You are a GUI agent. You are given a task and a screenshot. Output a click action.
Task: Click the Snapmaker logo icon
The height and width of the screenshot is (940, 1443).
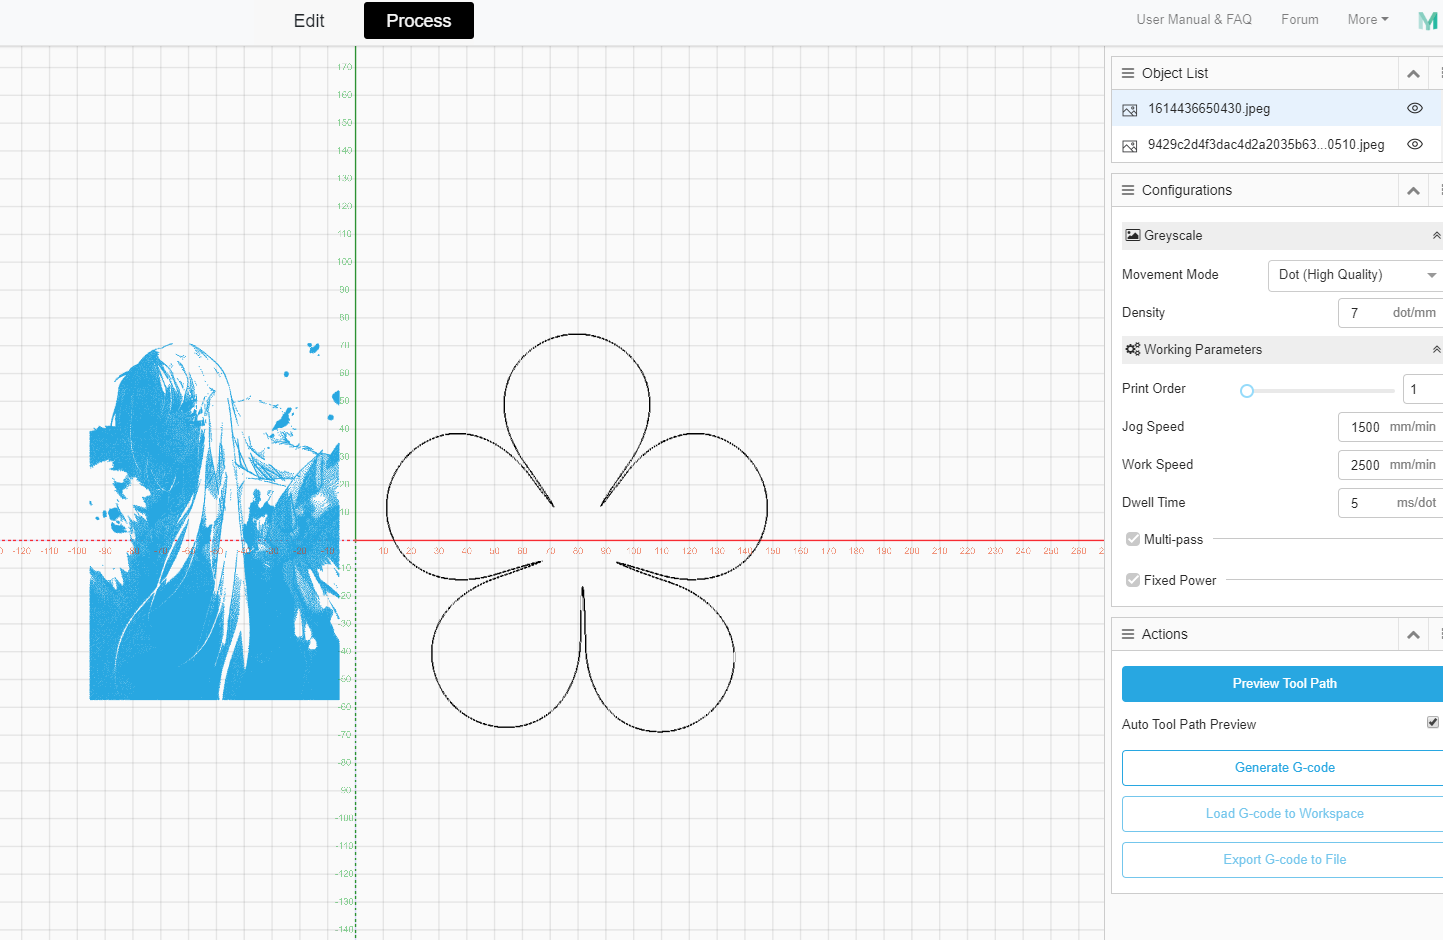pyautogui.click(x=1428, y=20)
